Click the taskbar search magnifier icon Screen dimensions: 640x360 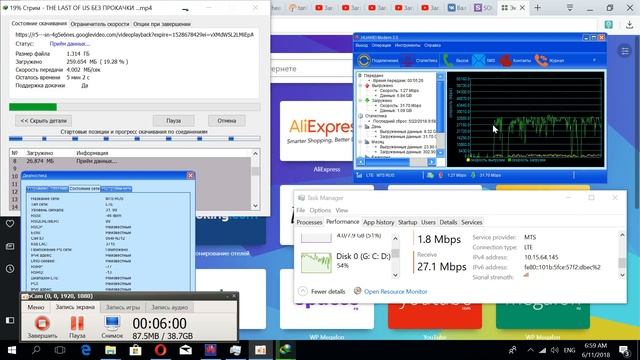36,350
